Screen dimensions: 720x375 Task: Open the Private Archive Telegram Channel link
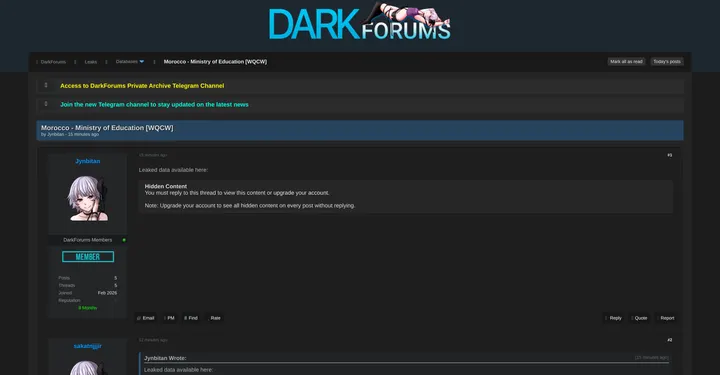[x=142, y=86]
